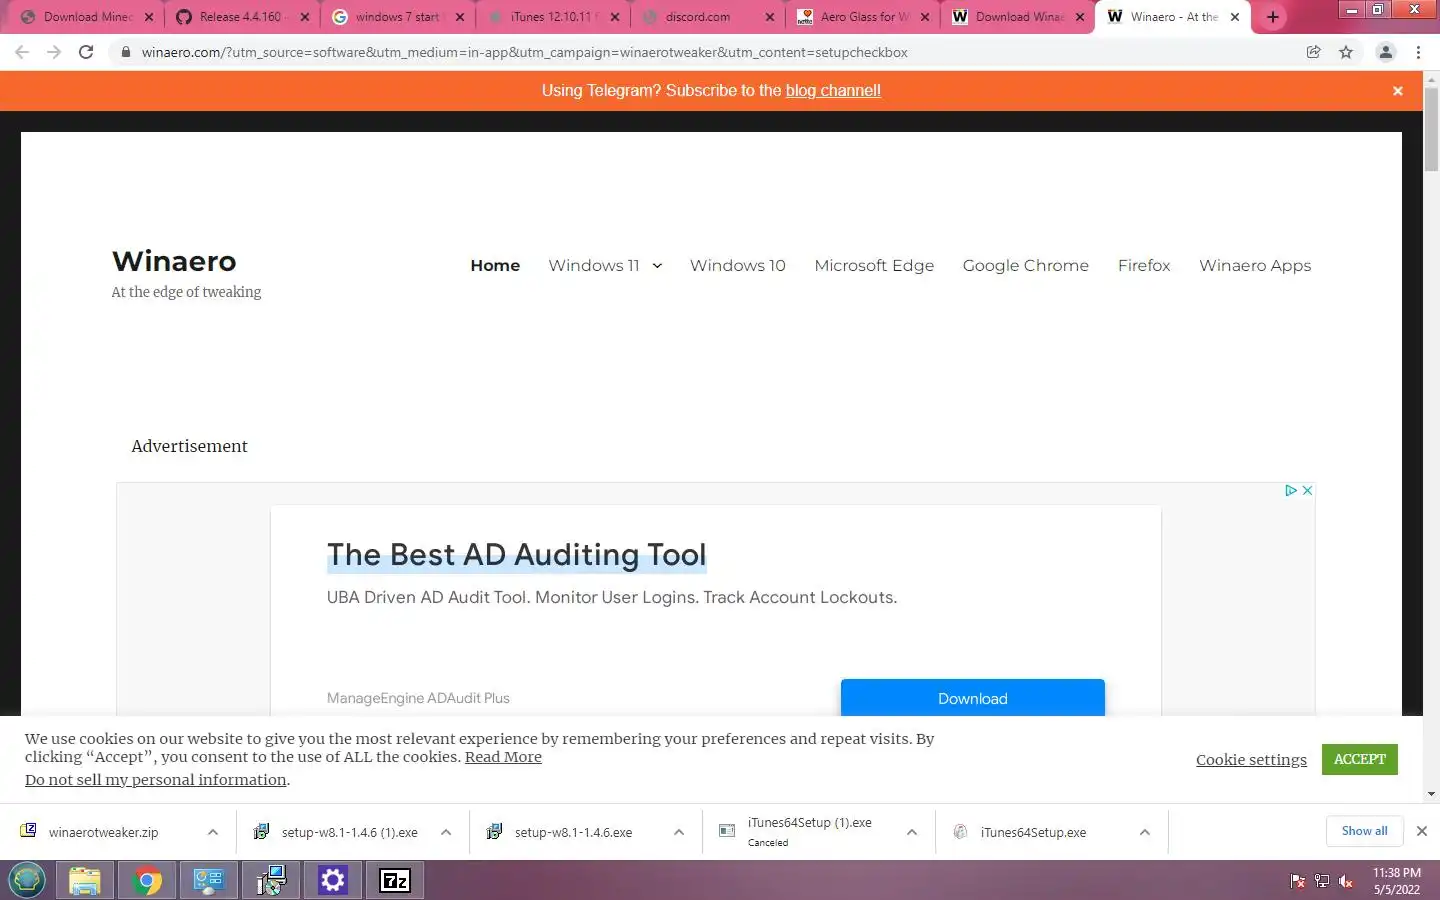Reload the Winaero page
This screenshot has width=1440, height=900.
86,52
